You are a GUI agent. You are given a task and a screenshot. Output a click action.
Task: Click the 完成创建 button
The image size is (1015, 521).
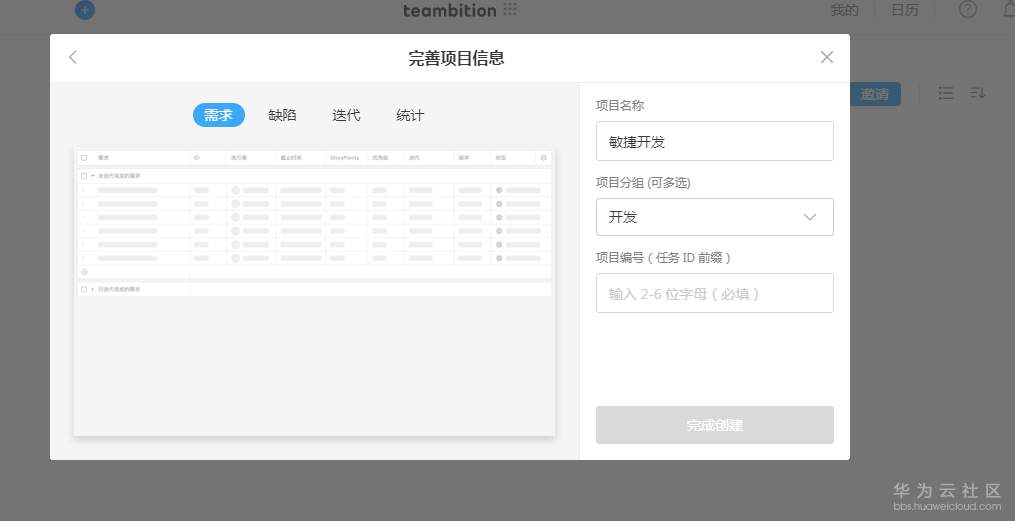pyautogui.click(x=715, y=425)
